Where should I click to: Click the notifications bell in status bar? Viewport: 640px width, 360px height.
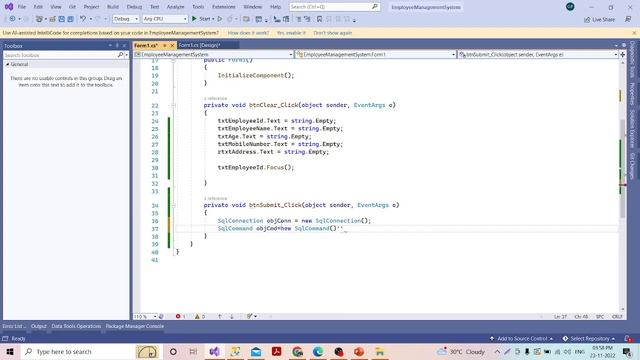628,338
